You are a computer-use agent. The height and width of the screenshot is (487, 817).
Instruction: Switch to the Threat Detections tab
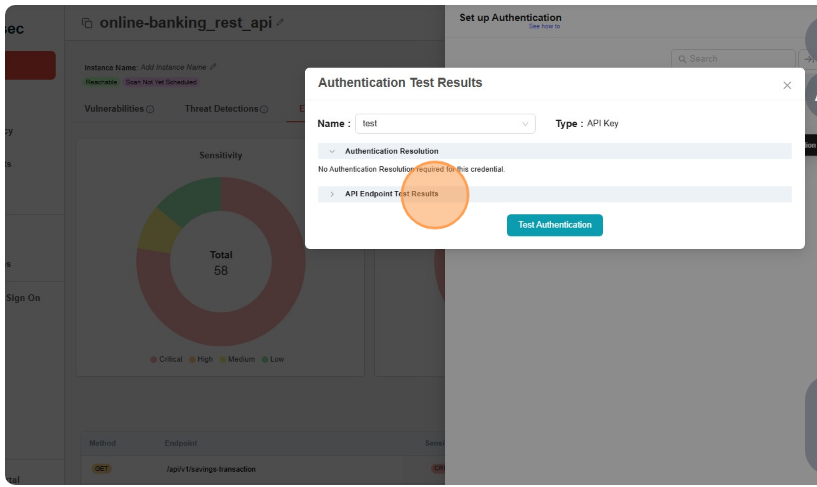(221, 108)
